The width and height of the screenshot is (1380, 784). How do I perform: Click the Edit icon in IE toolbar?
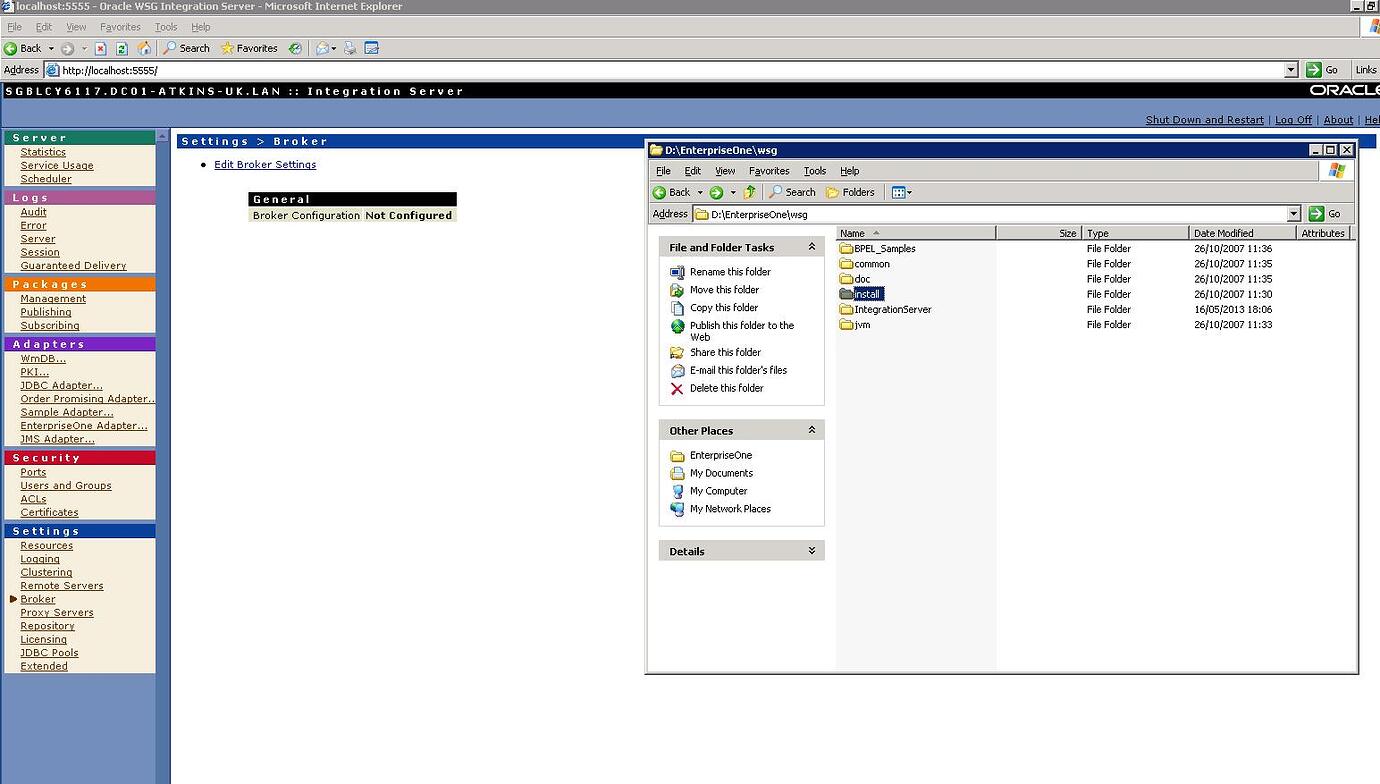[371, 48]
